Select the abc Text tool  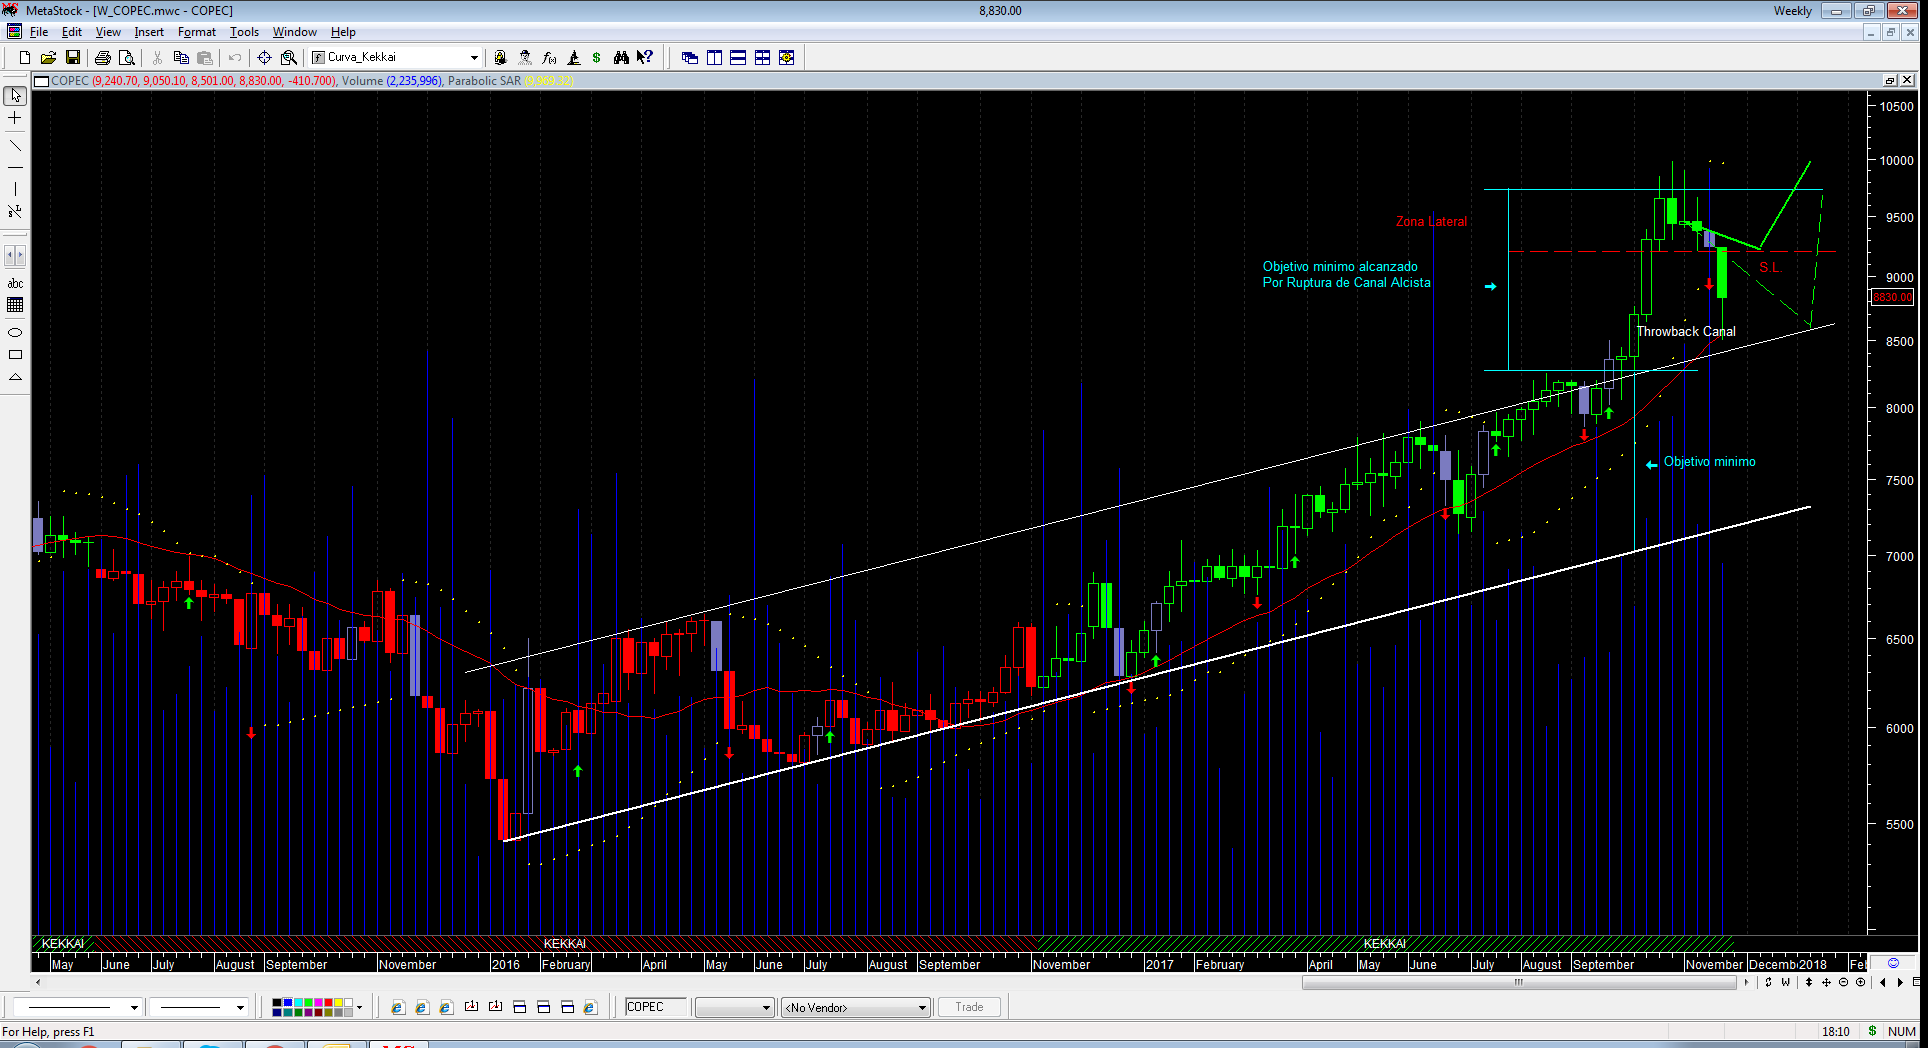[15, 284]
